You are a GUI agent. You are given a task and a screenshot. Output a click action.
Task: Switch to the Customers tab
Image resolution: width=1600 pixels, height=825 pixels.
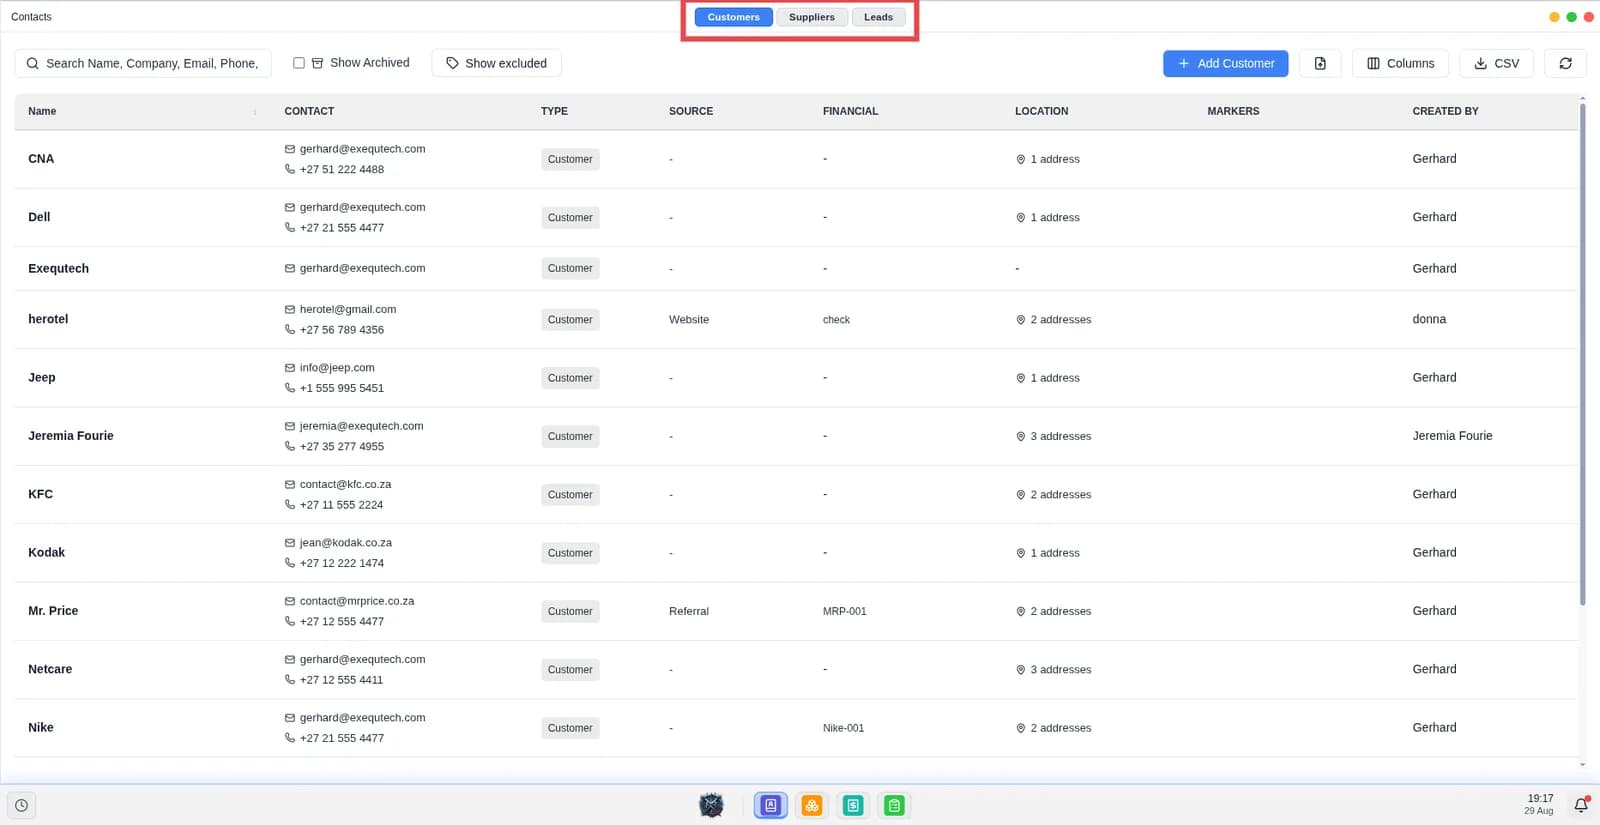(x=733, y=17)
